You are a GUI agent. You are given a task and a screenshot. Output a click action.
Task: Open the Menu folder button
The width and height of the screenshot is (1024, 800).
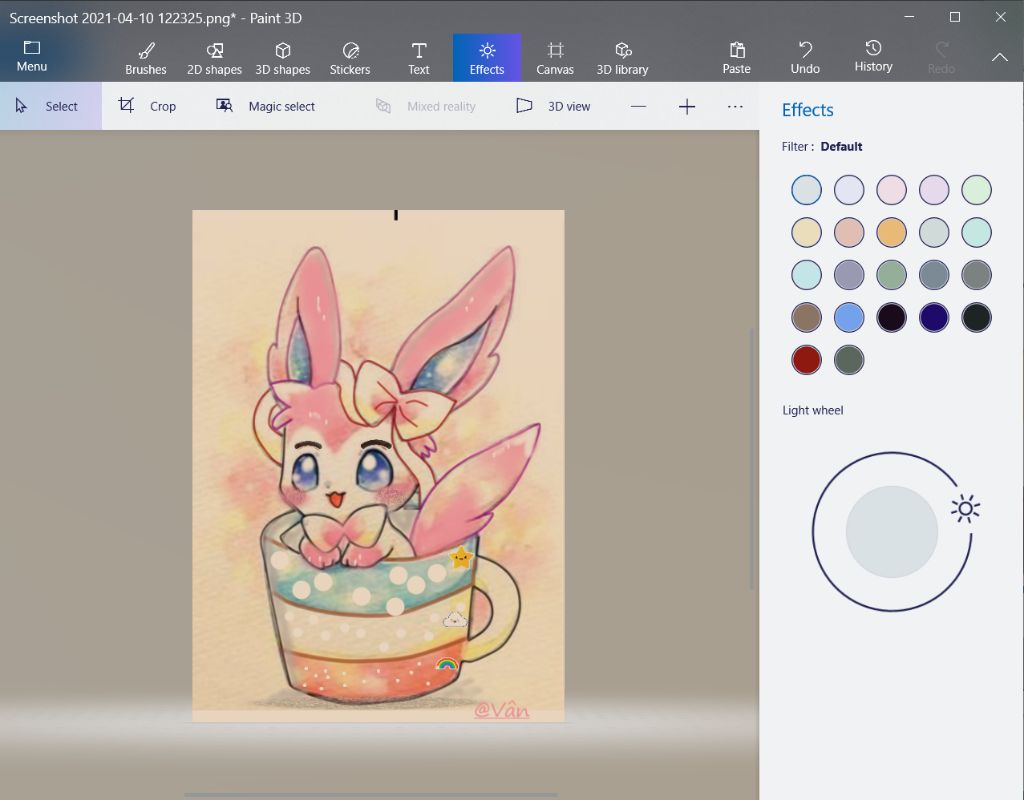(x=31, y=57)
